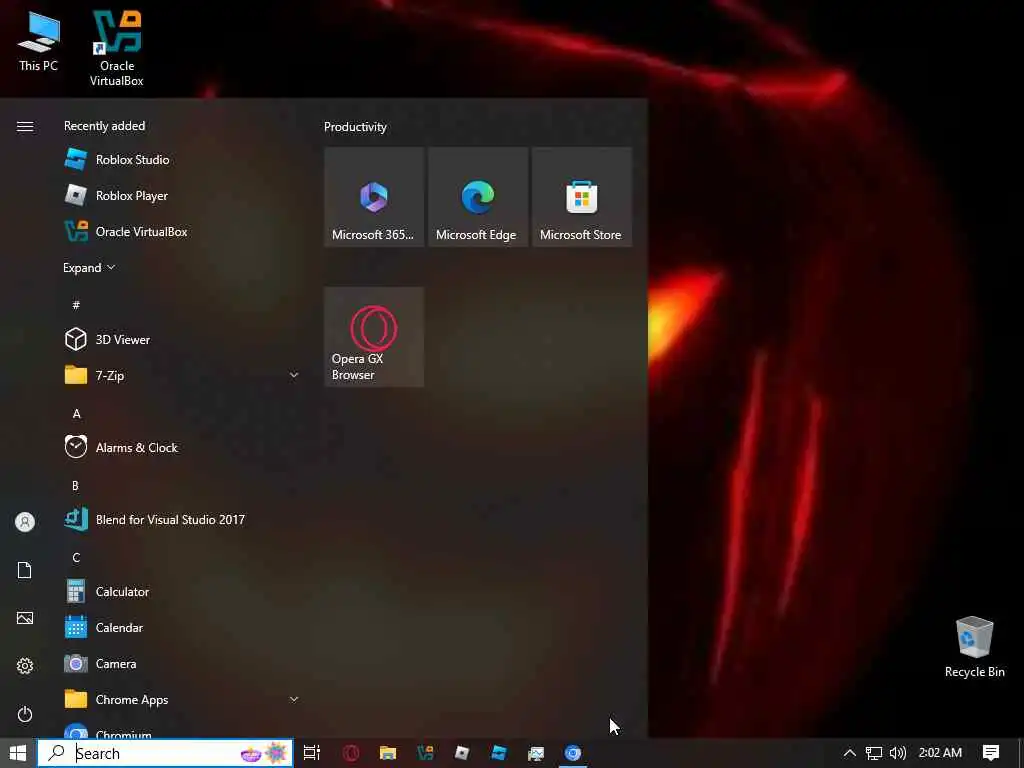Launch Blend for Visual Studio 2017

(180, 520)
